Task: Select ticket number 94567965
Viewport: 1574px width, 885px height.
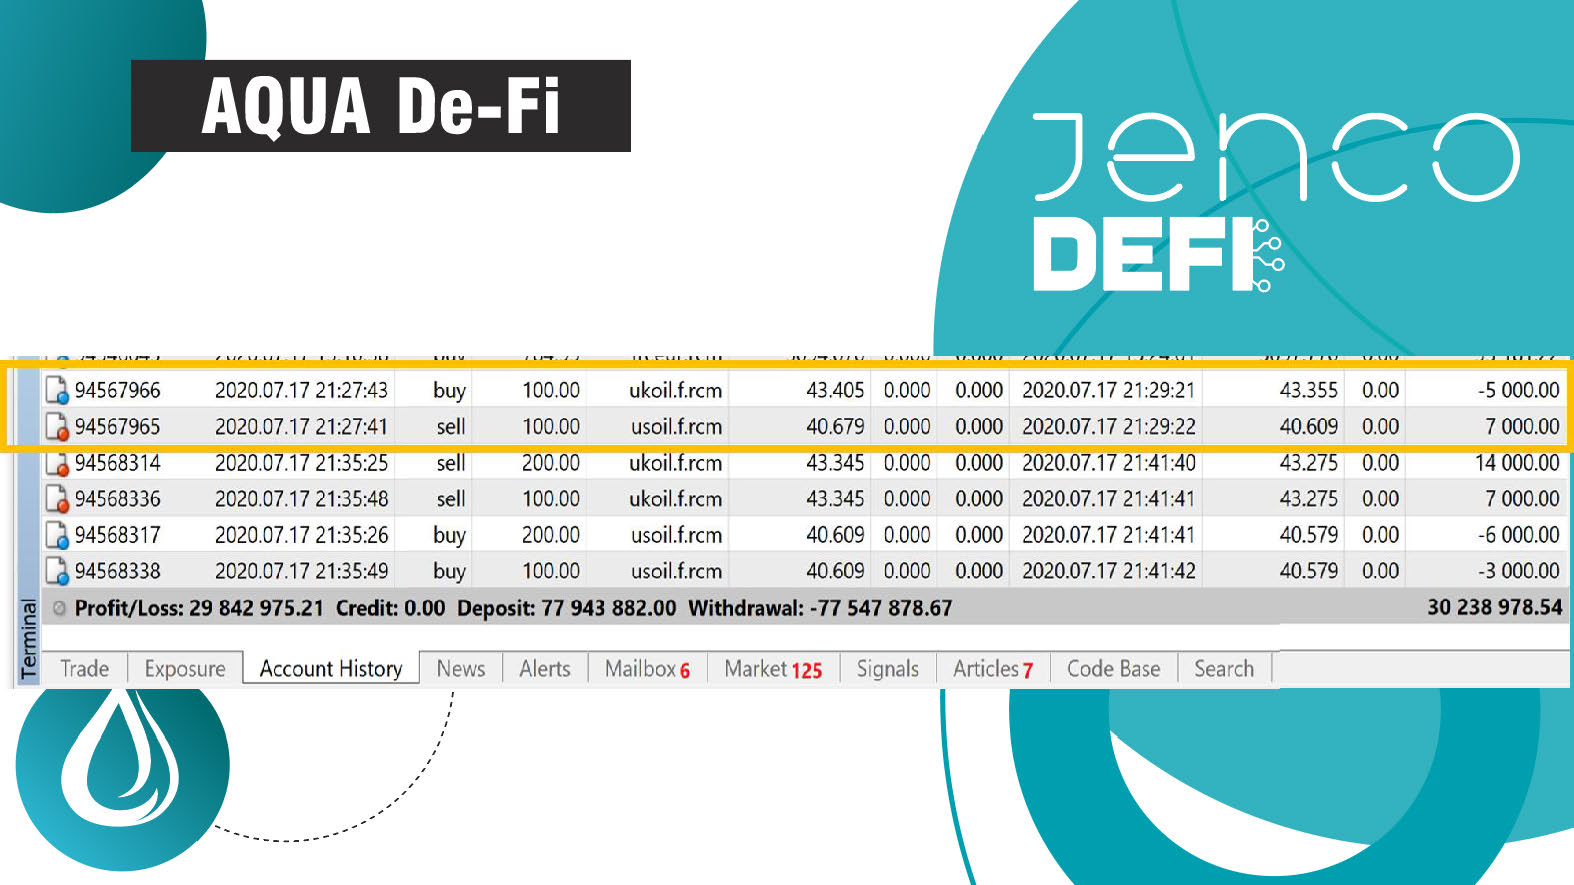Action: point(118,427)
